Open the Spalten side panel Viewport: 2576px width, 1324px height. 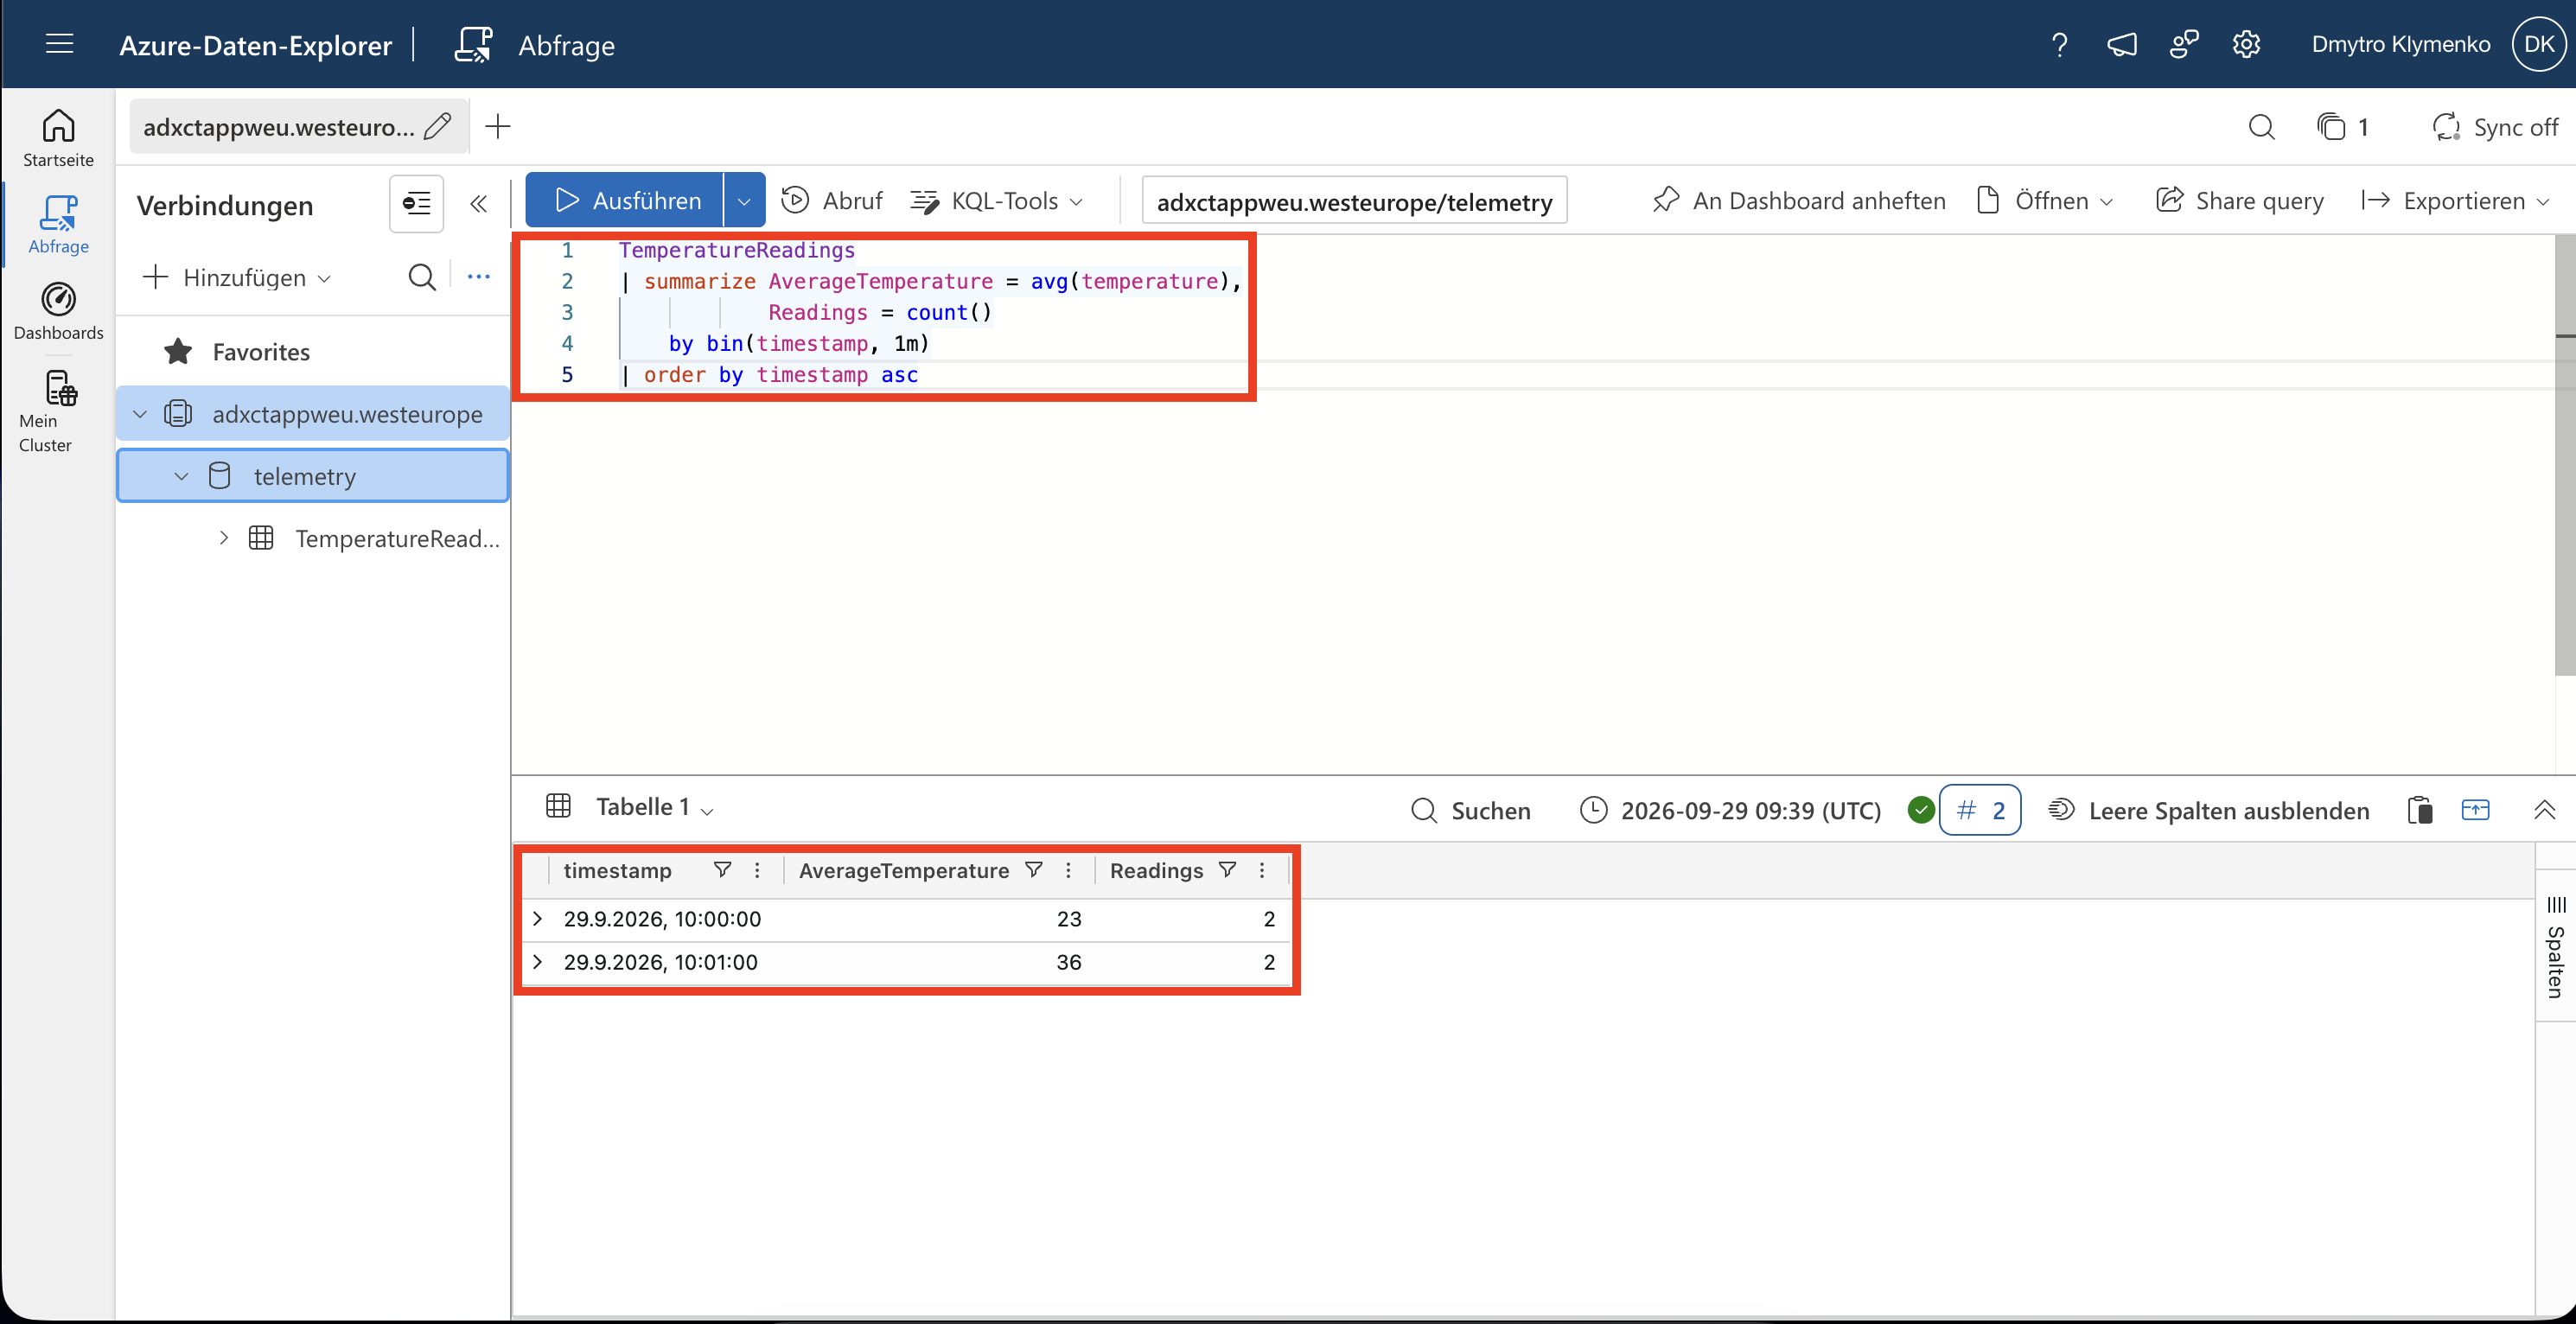tap(2556, 946)
